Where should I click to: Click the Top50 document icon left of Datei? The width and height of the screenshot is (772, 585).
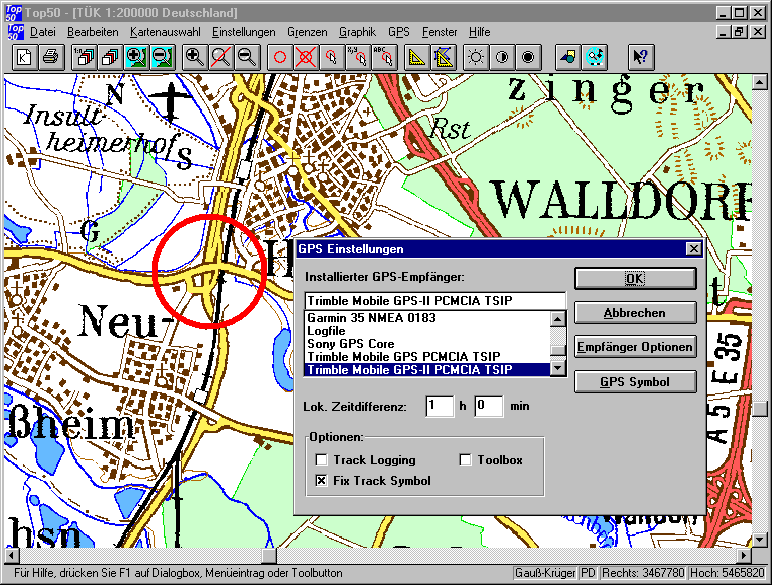(15, 32)
